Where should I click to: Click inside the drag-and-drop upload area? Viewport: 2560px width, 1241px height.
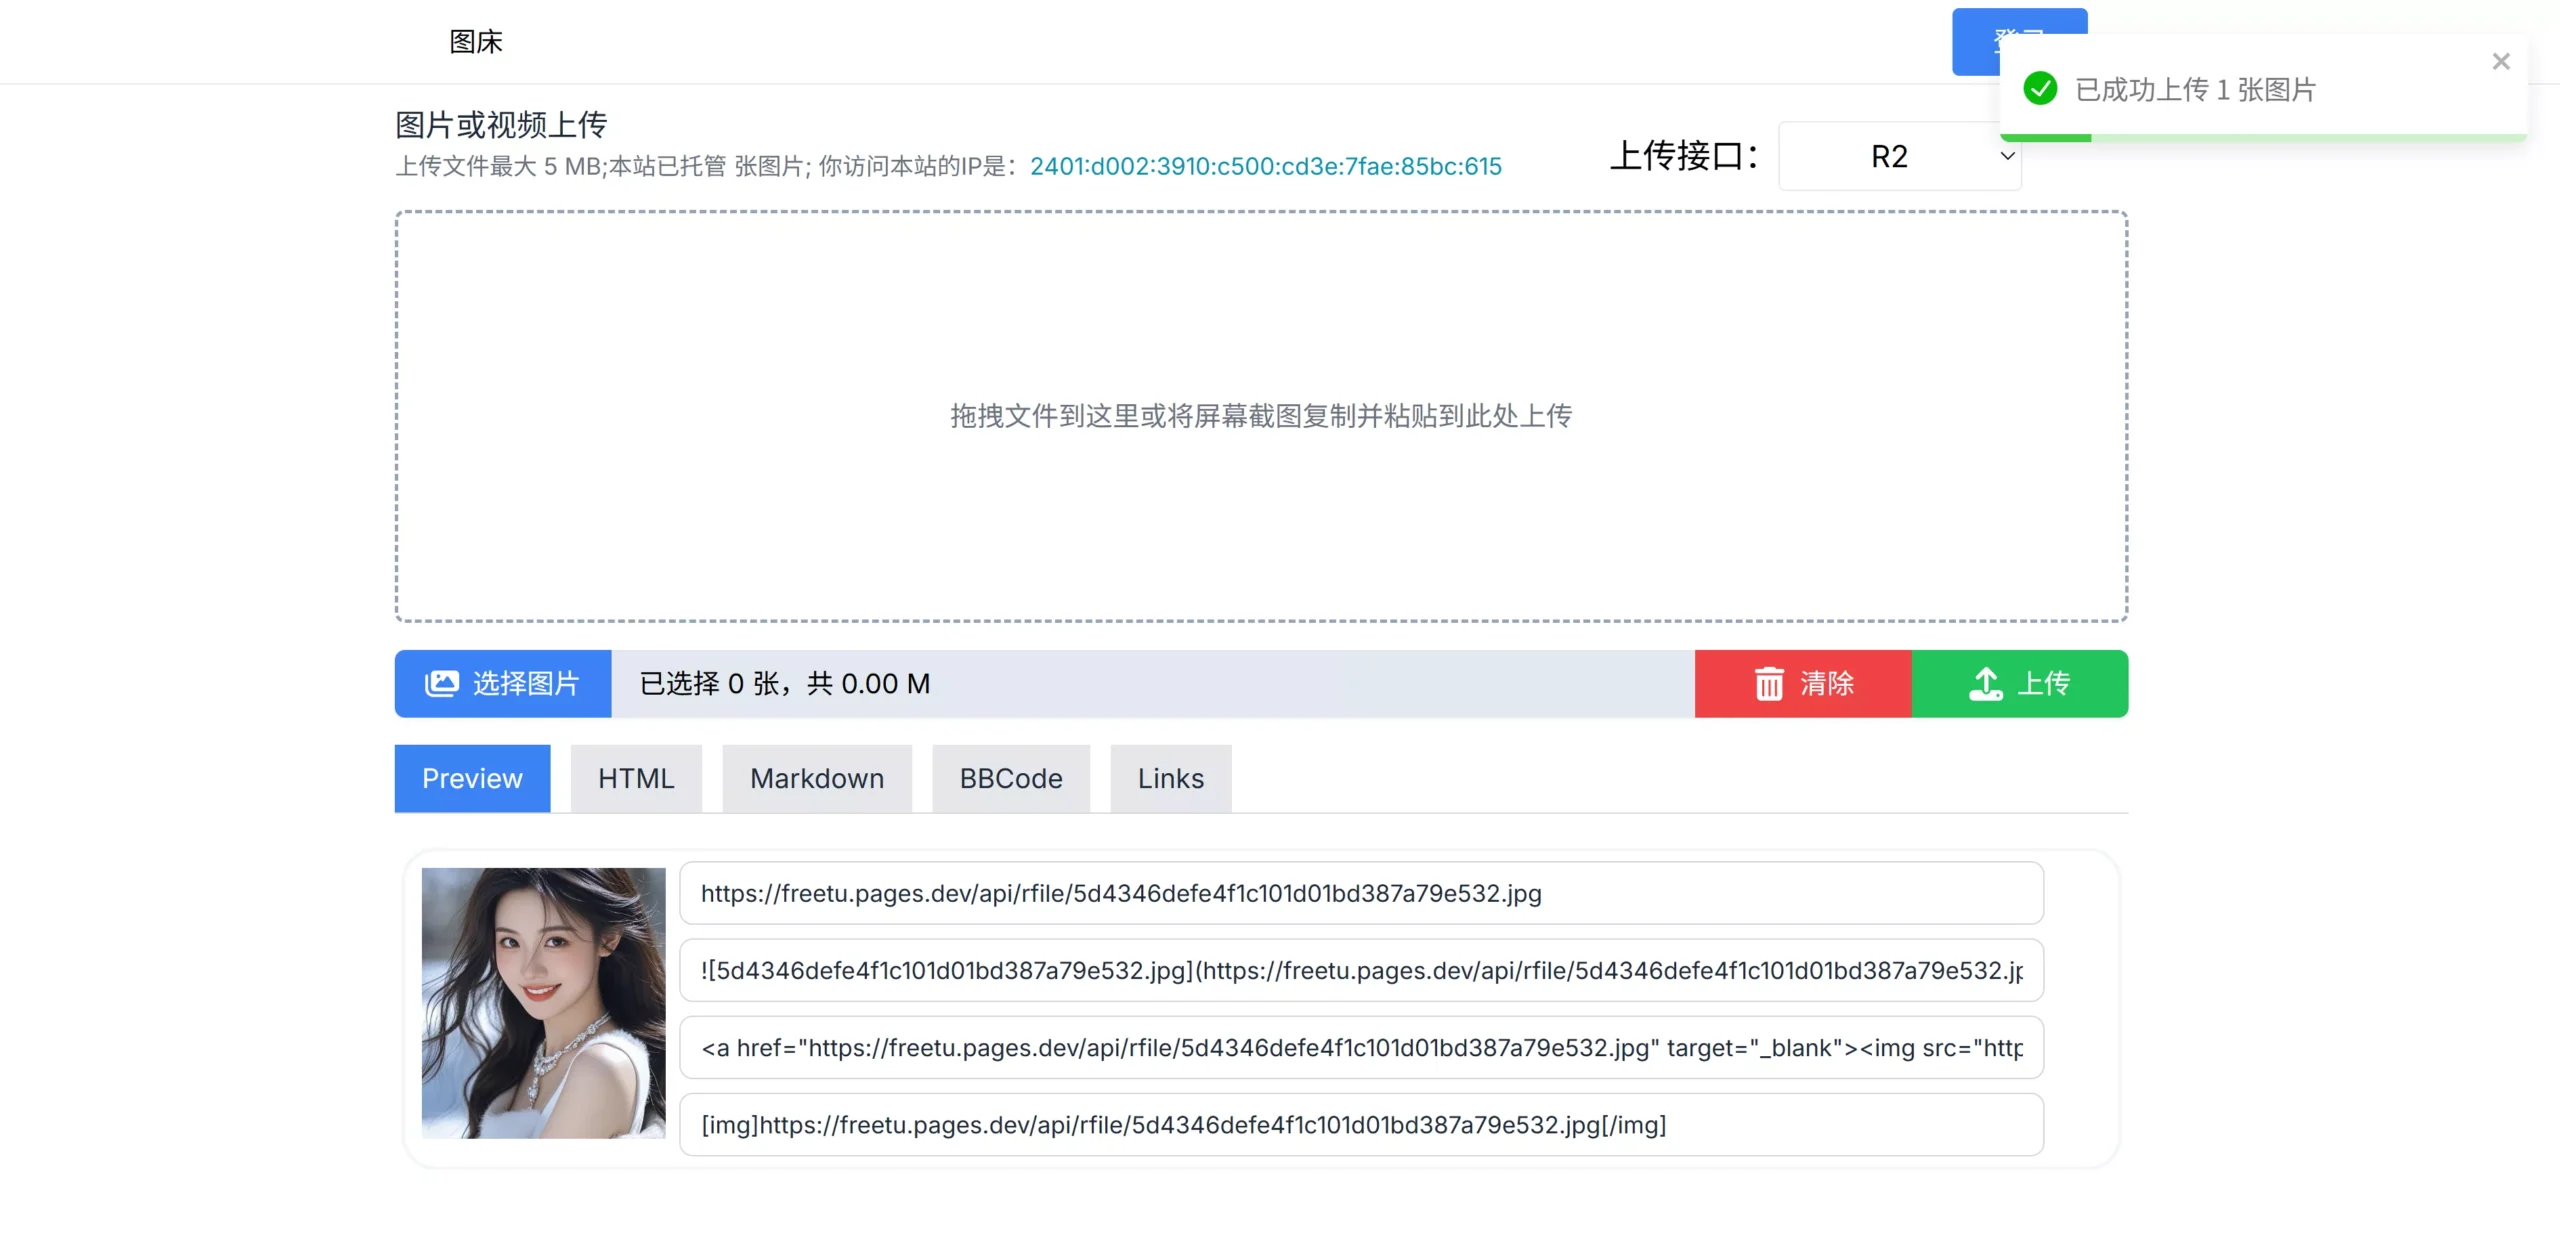[x=1261, y=416]
